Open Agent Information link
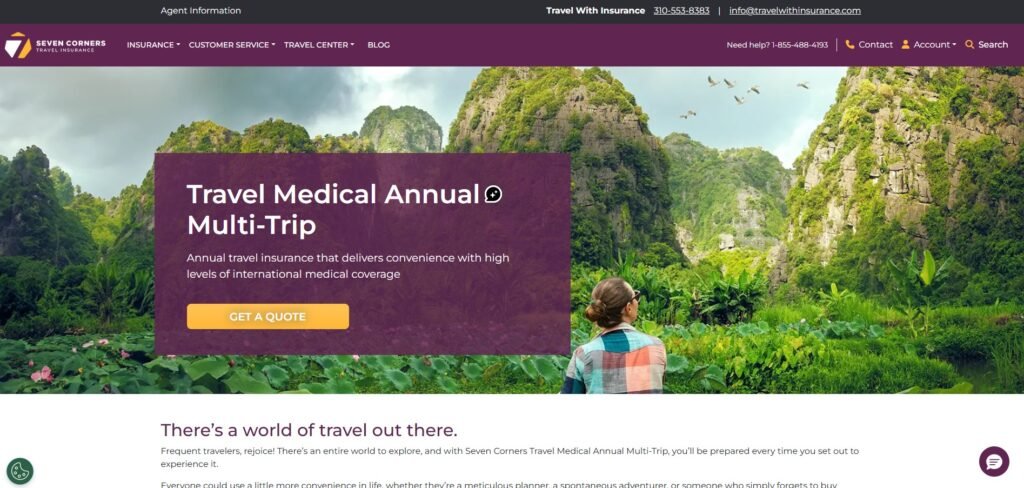This screenshot has width=1024, height=488. [x=200, y=10]
